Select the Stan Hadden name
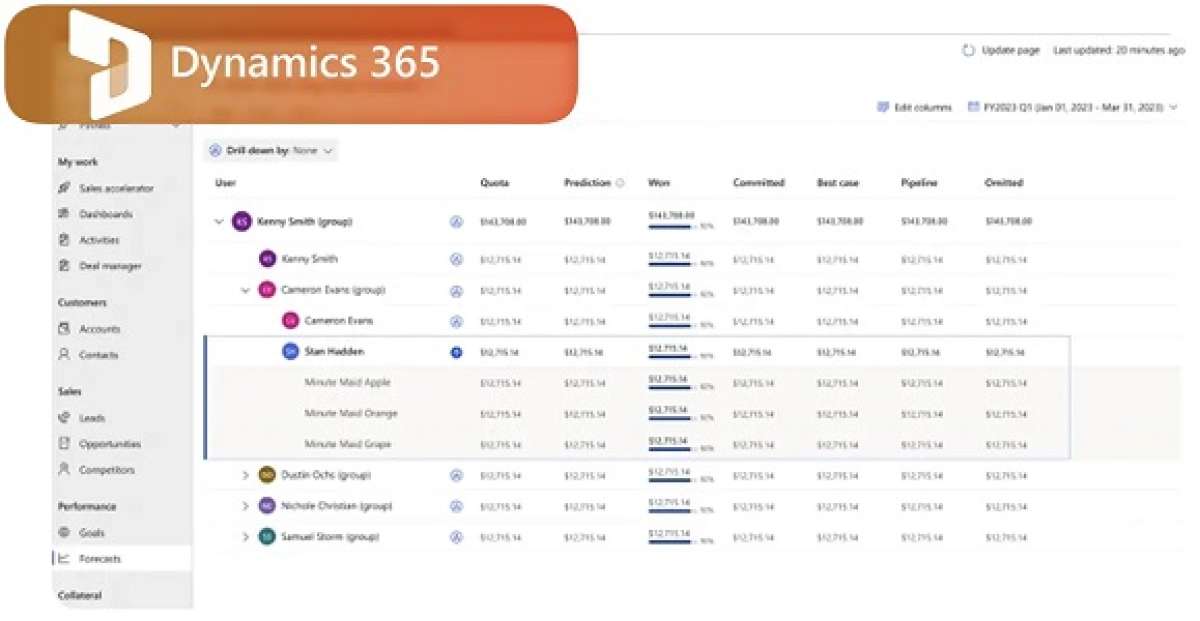Screen dimensions: 1200x621 pyautogui.click(x=334, y=352)
